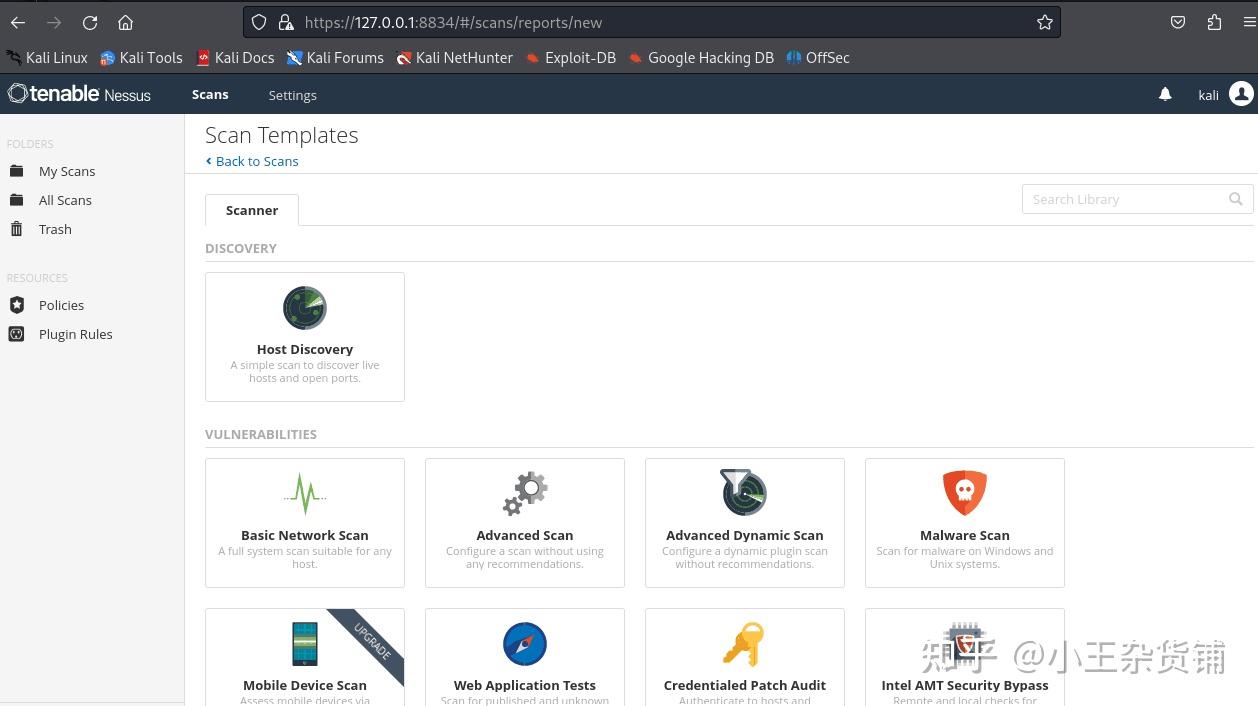
Task: Open My Scans folder
Action: point(67,171)
